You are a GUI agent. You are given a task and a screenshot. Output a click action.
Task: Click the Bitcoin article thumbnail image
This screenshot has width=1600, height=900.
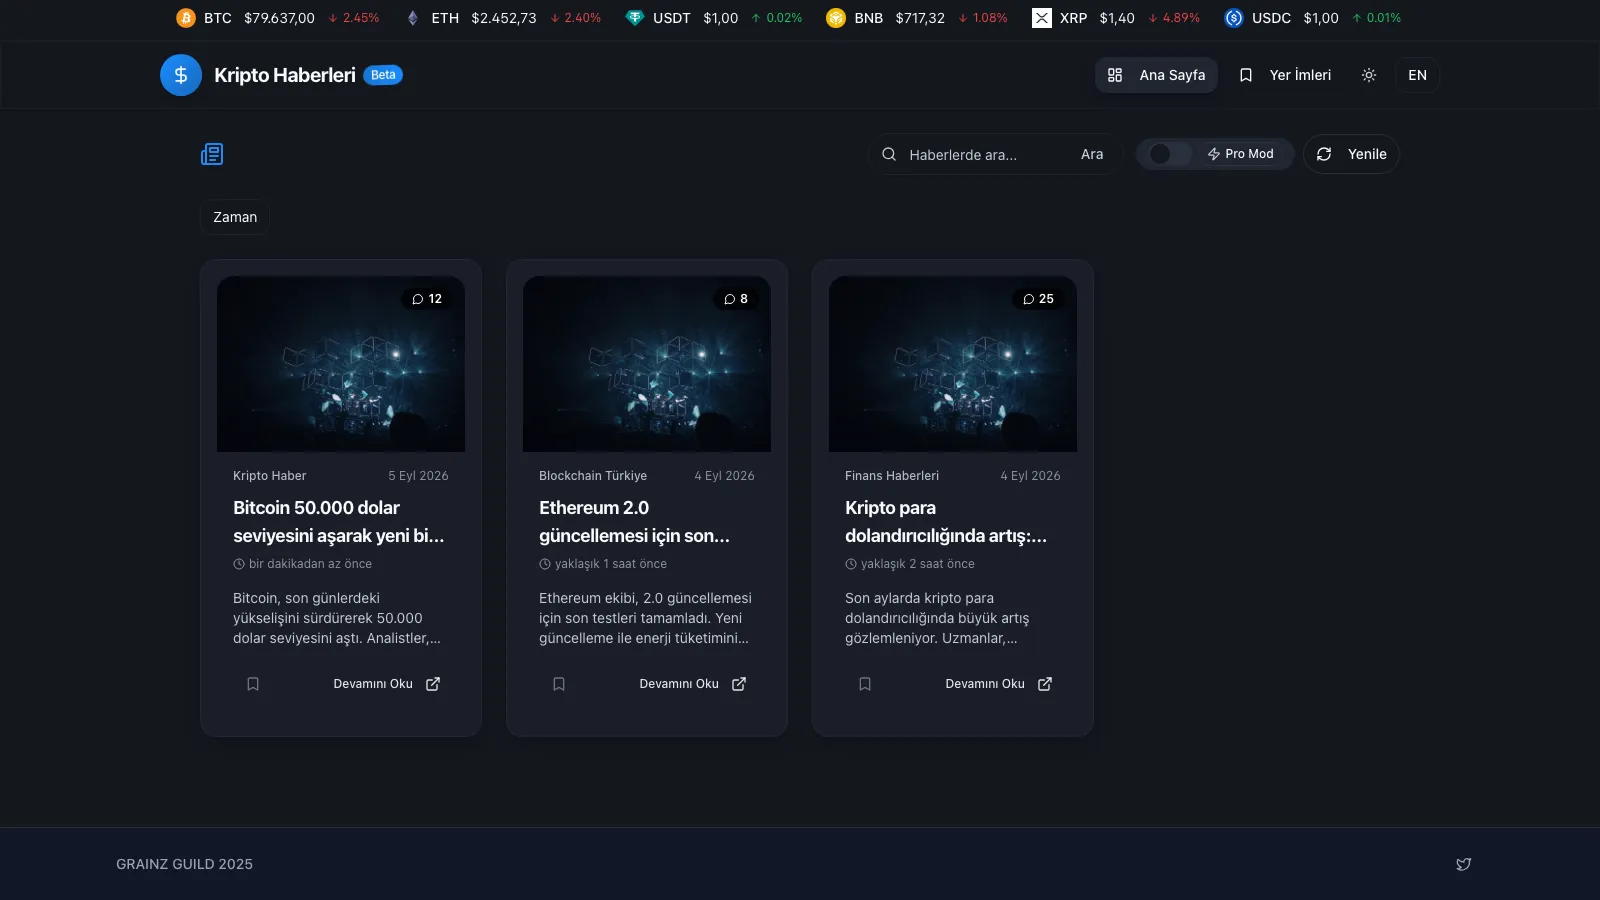(x=341, y=364)
